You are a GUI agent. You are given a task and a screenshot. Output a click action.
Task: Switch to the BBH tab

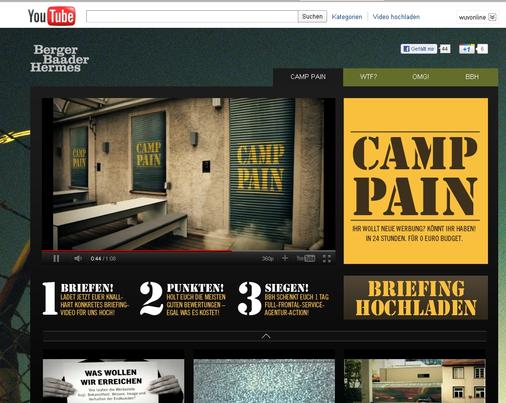pos(472,77)
